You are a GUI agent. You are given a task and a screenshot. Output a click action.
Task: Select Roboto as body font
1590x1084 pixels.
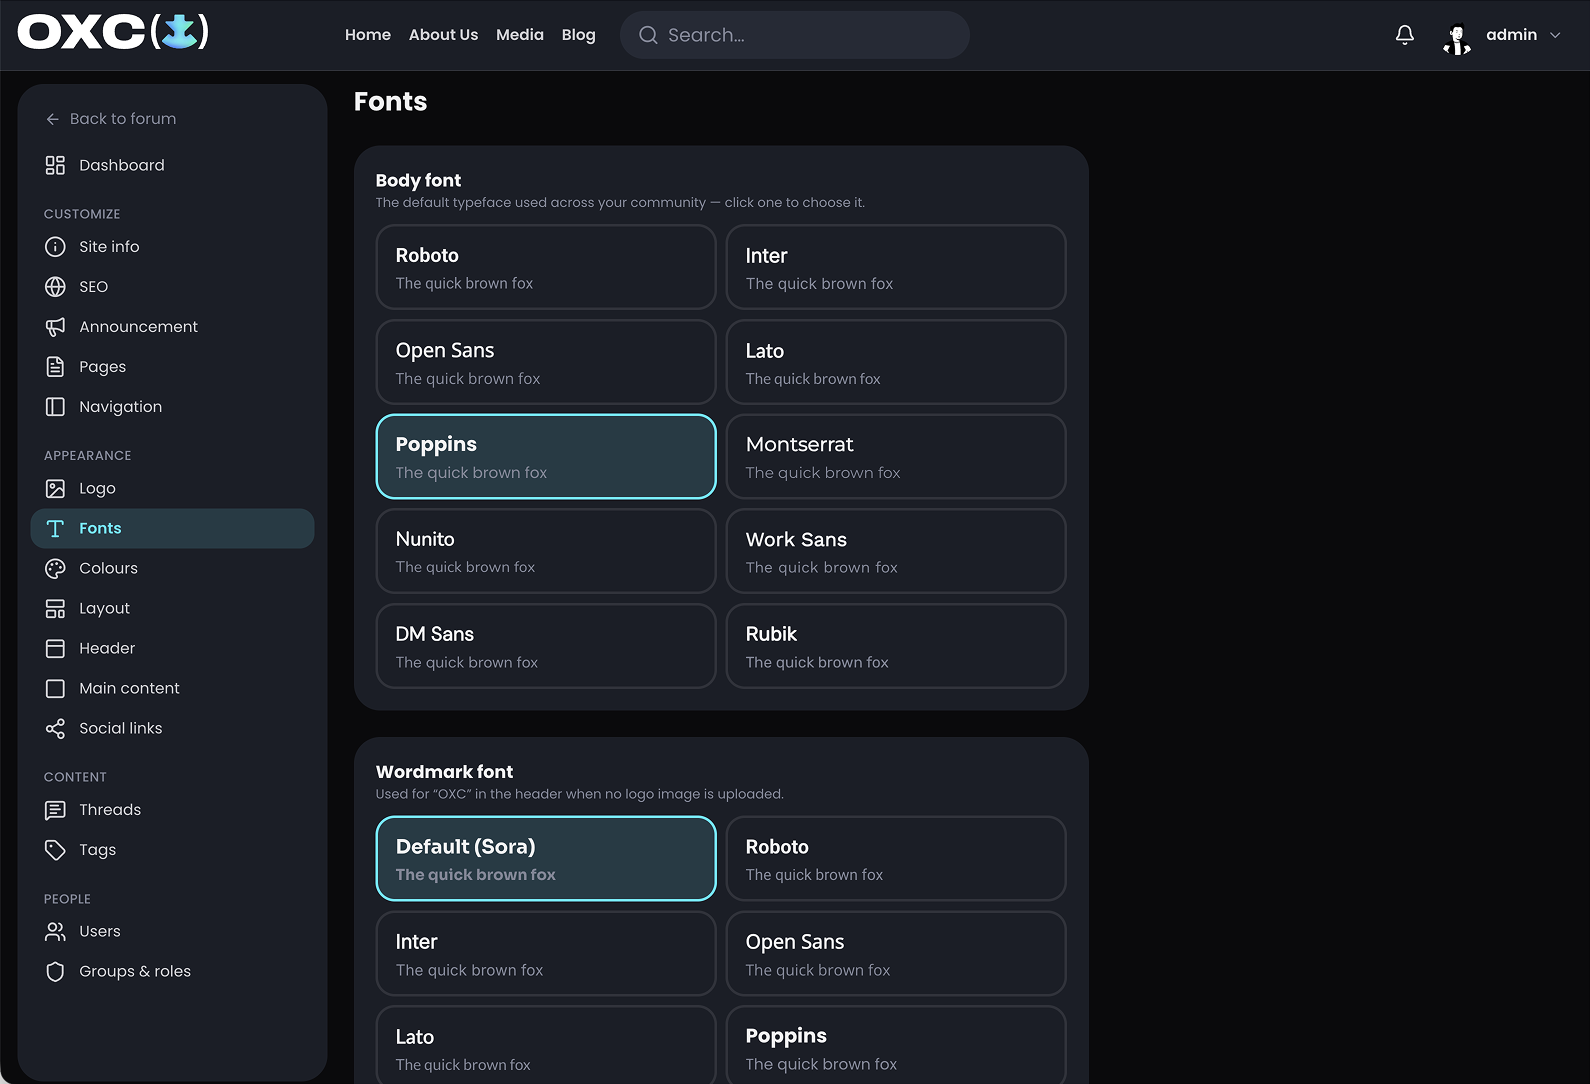(x=546, y=267)
